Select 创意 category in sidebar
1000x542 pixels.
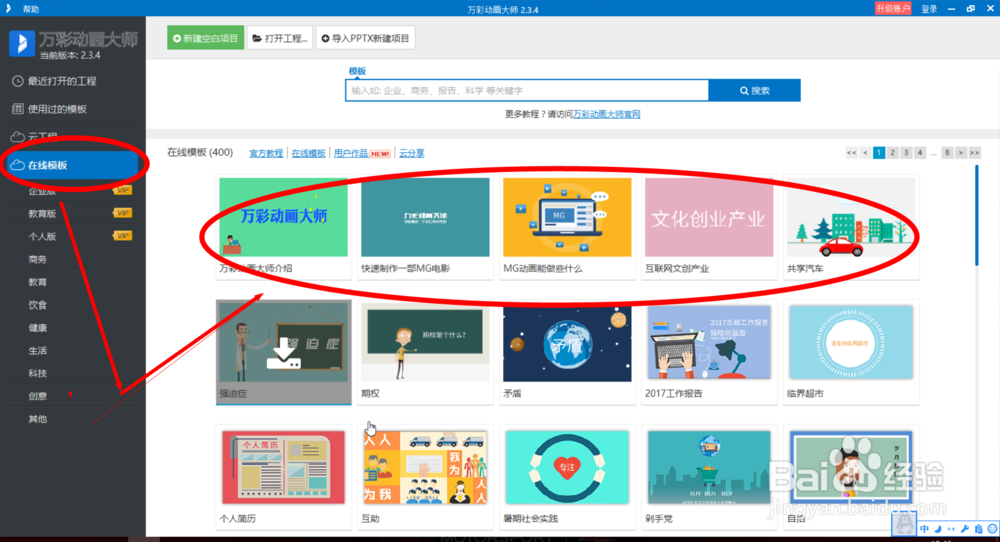click(x=38, y=396)
